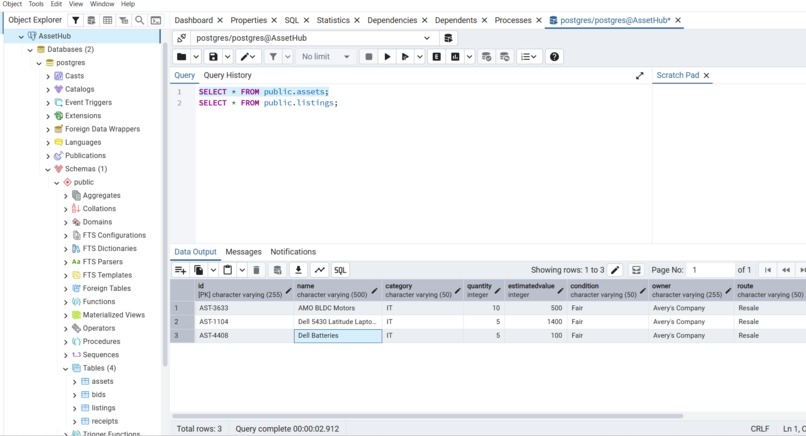
Task: Click the Commit database icon
Action: click(x=486, y=57)
